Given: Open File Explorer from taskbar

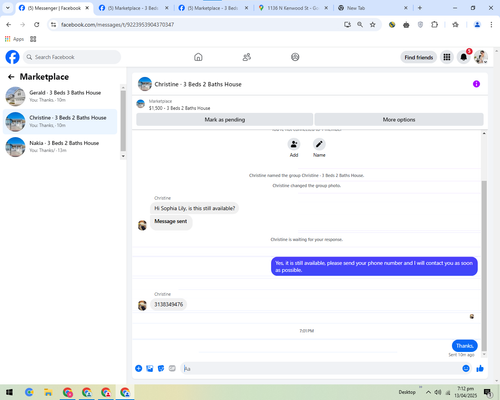Looking at the screenshot, I should pos(48,392).
